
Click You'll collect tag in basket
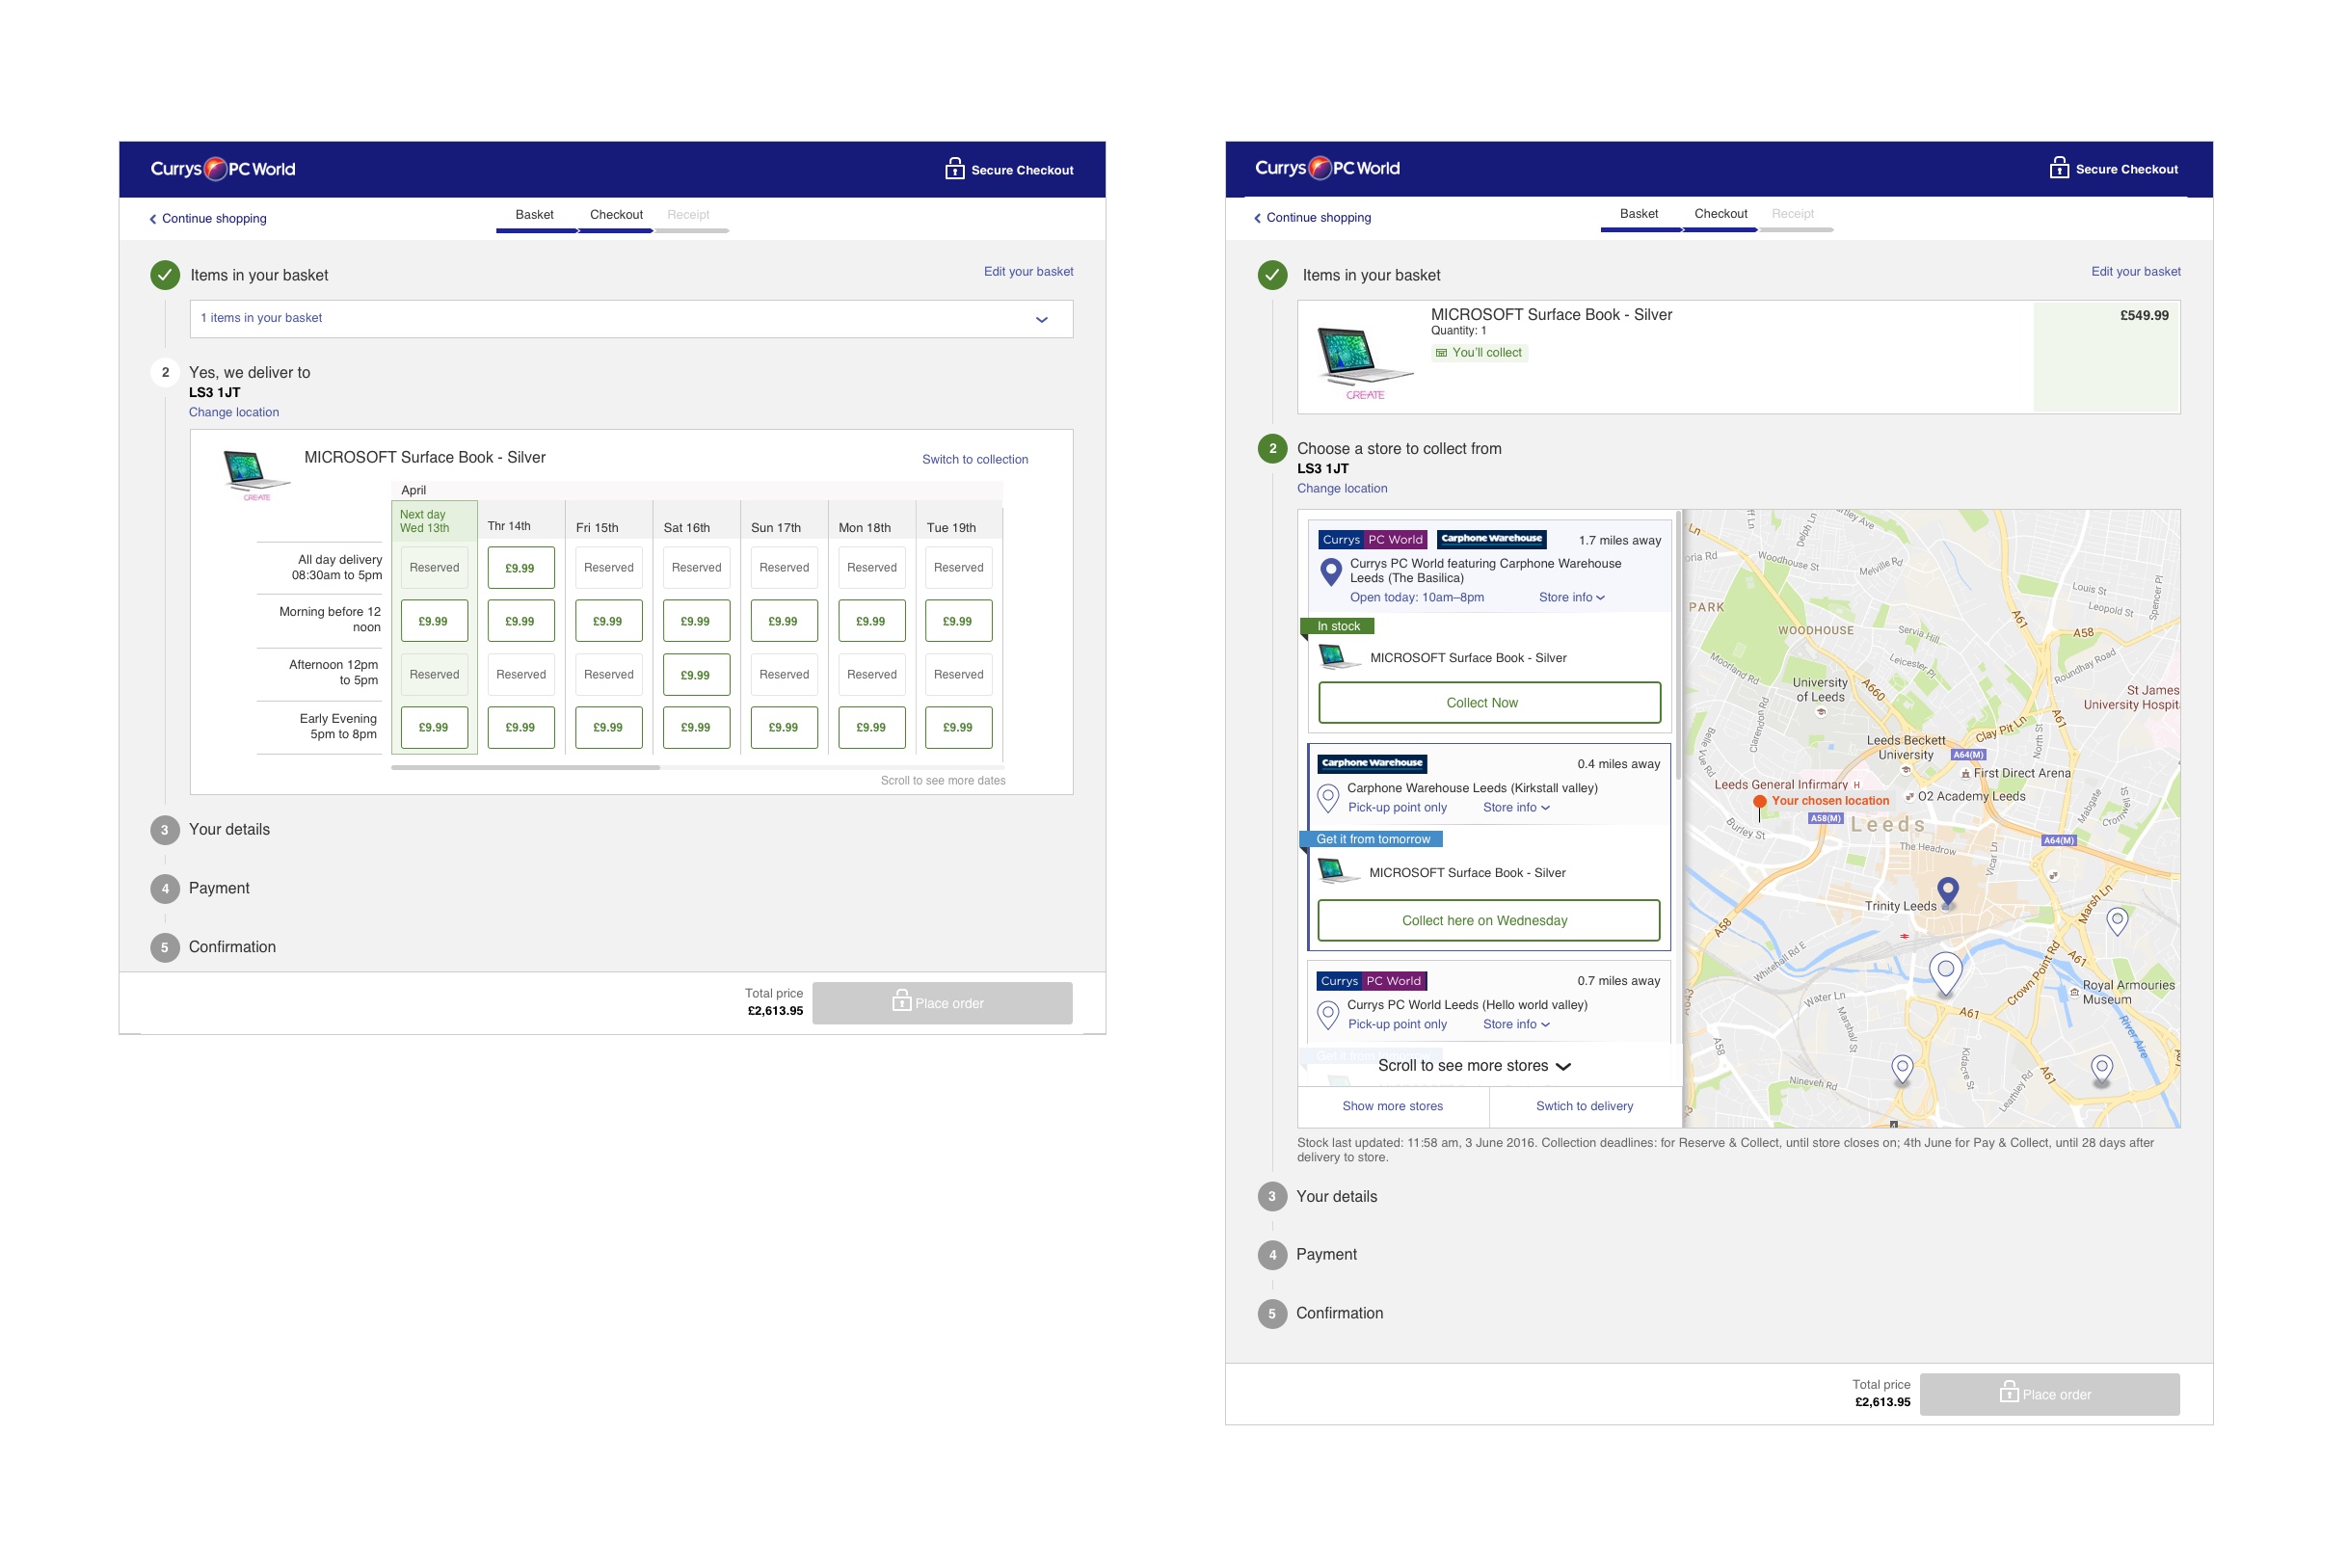[x=1479, y=353]
